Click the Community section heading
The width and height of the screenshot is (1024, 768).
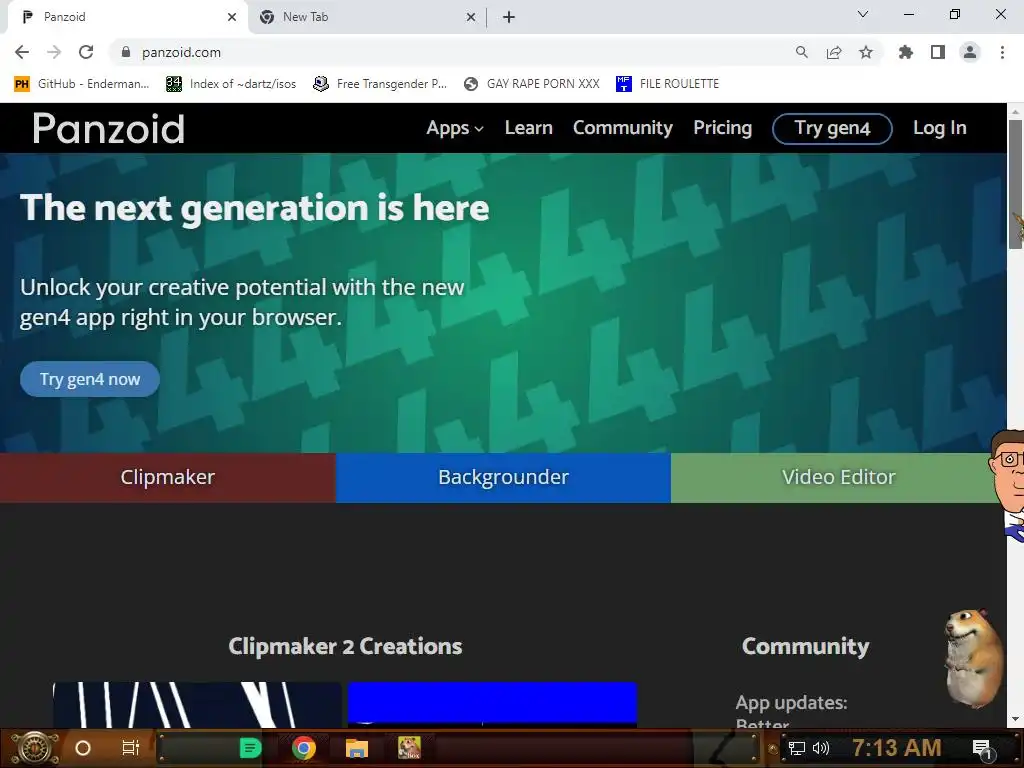[x=805, y=646]
